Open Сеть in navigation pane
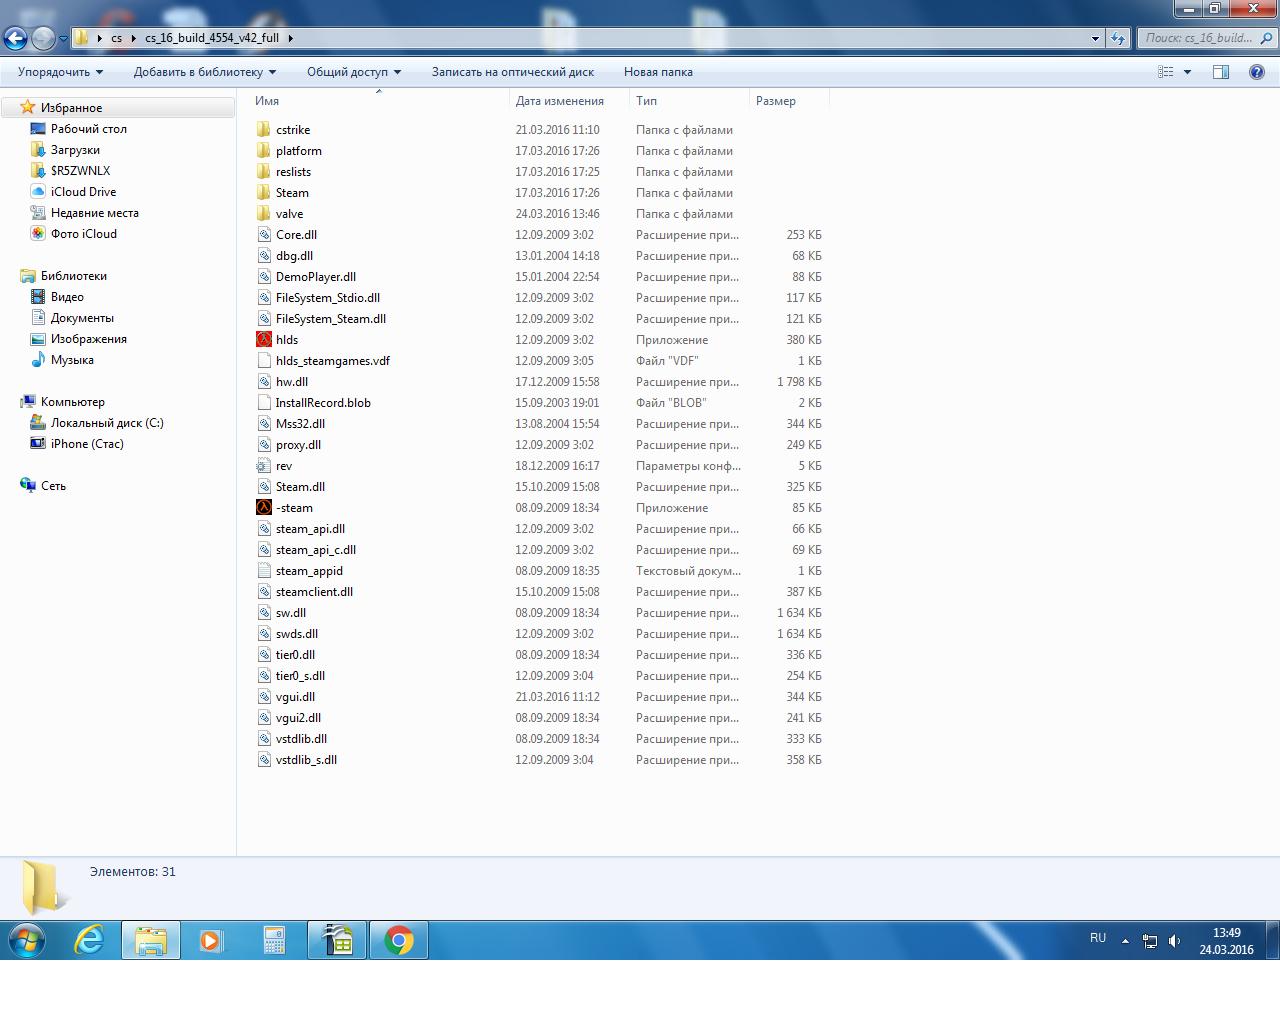The image size is (1280, 1036). pyautogui.click(x=53, y=486)
